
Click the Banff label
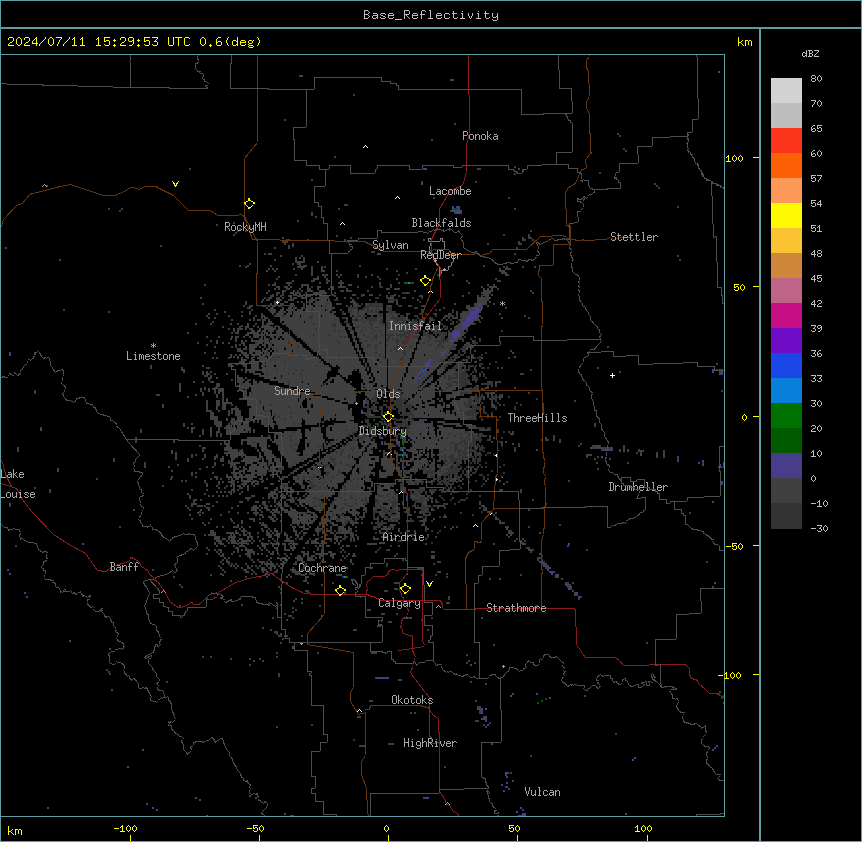pos(124,567)
